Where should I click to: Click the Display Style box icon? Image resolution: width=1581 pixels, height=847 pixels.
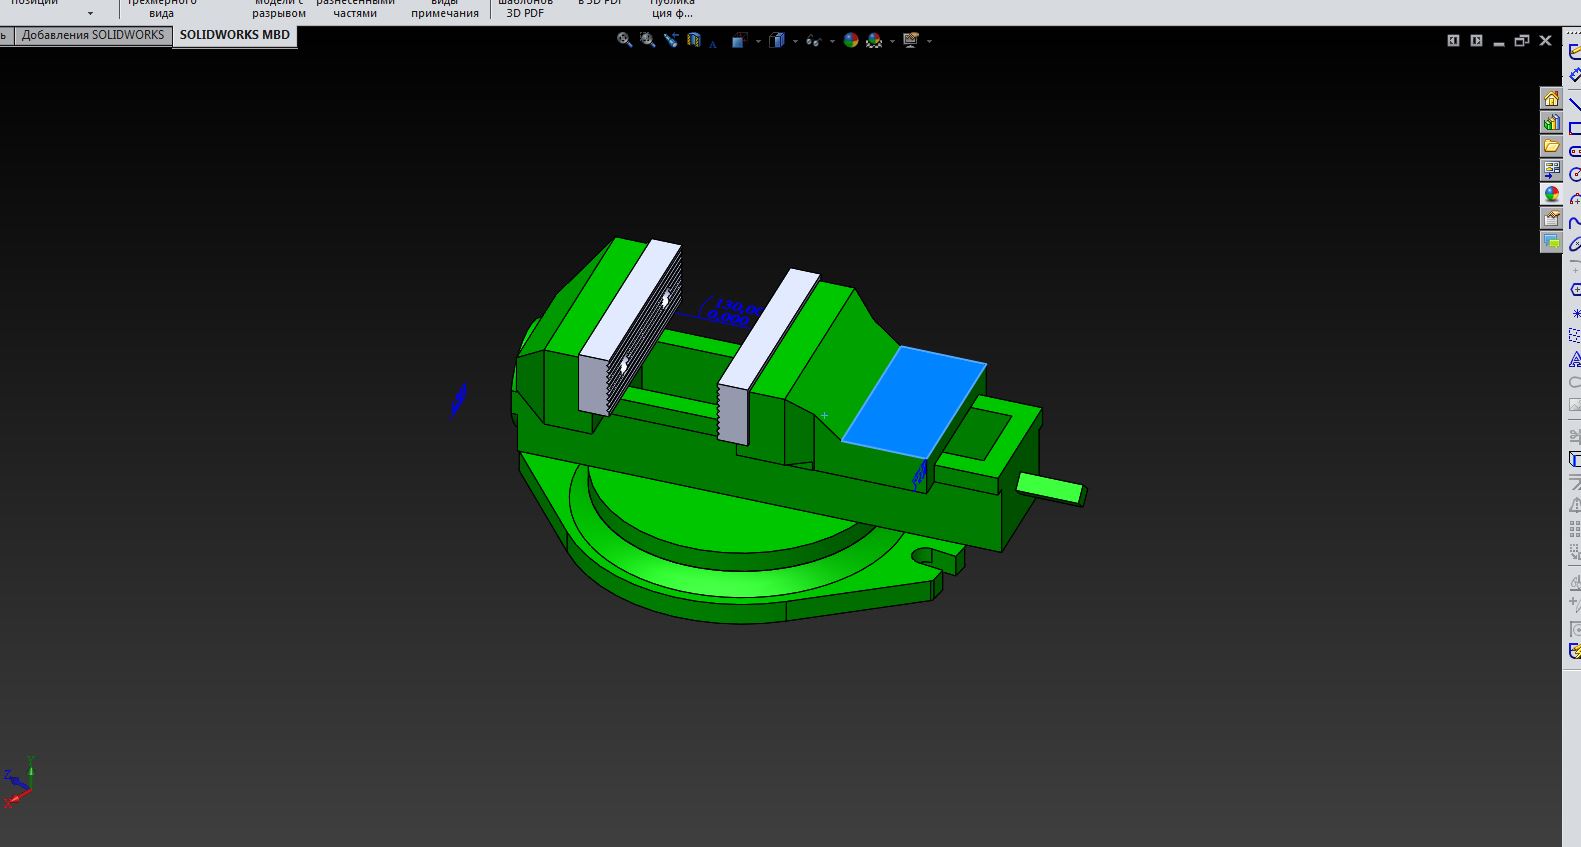coord(776,40)
